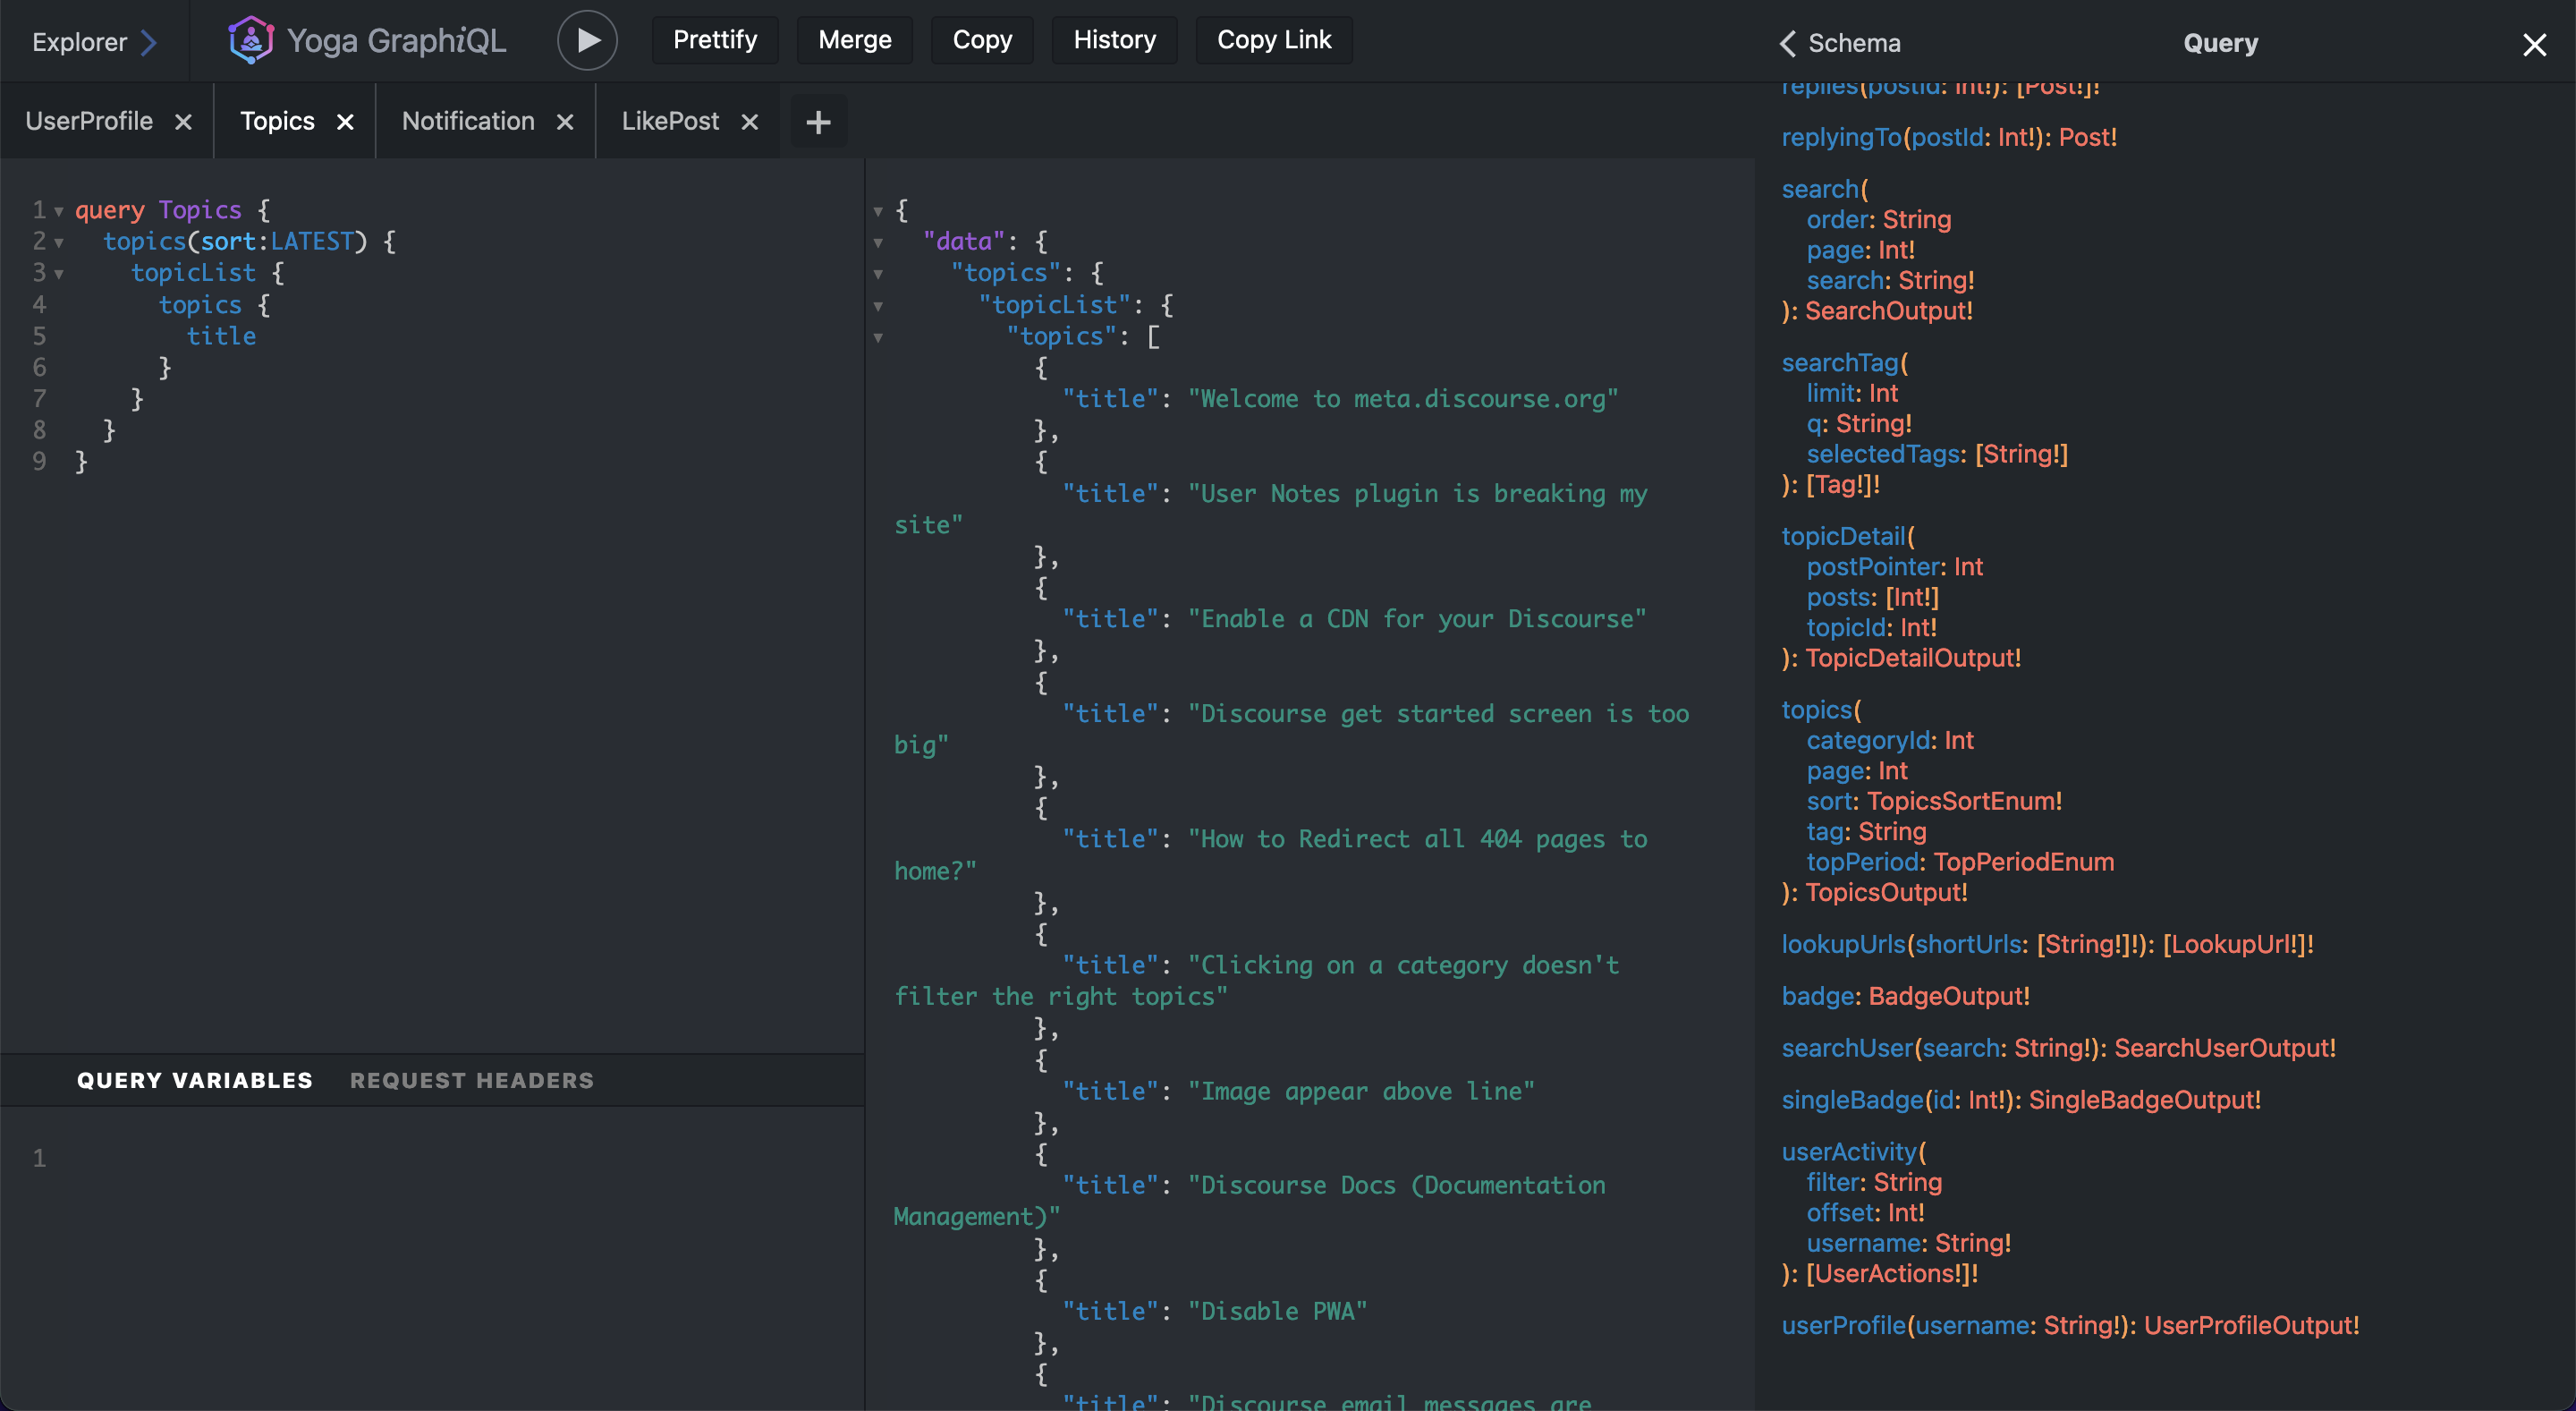Run the query with the play button
Viewport: 2576px width, 1411px height.
587,40
